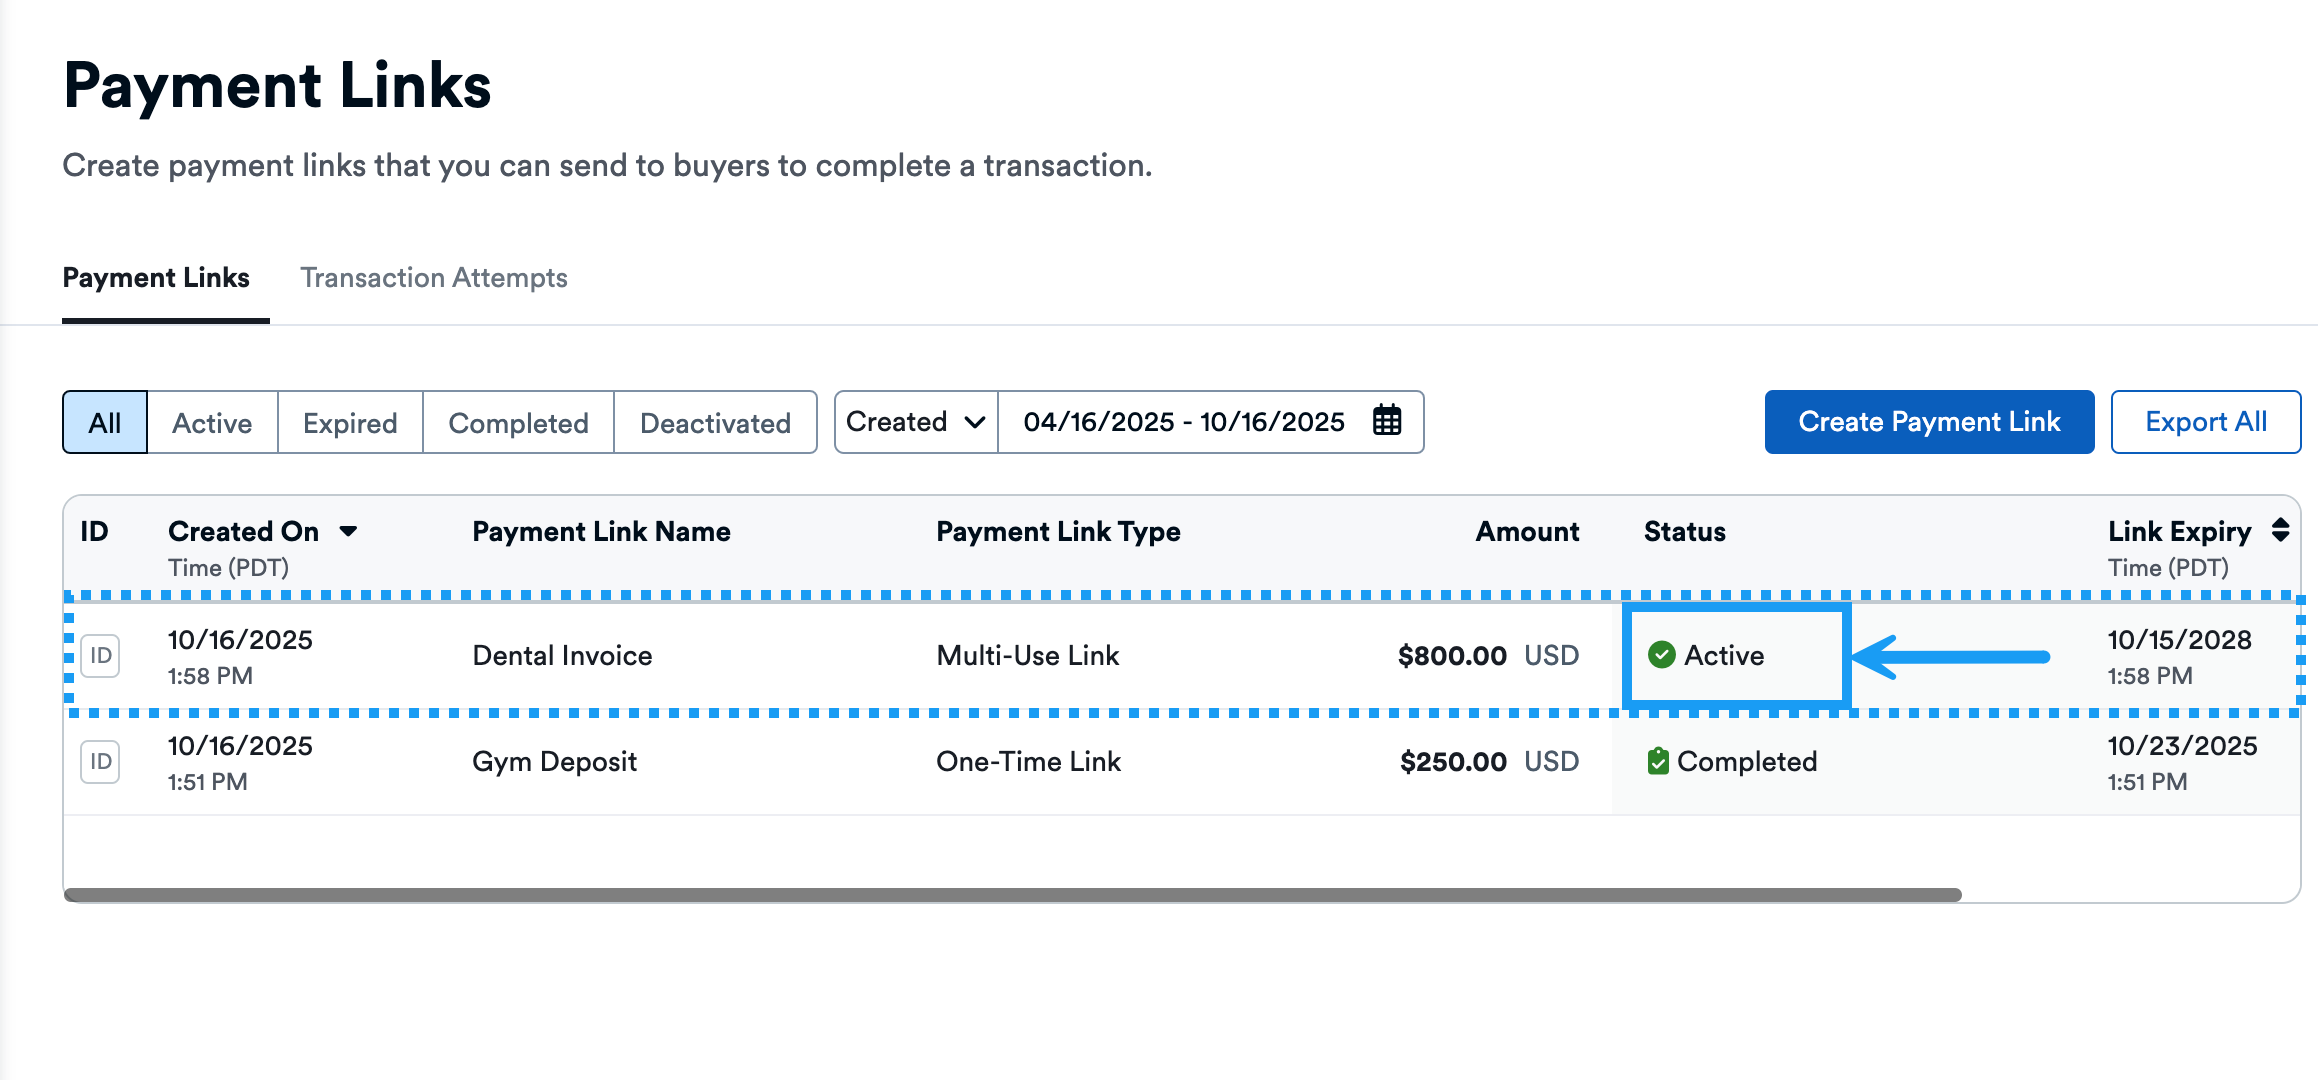This screenshot has height=1080, width=2318.
Task: Filter links by Expired status
Action: coord(350,422)
